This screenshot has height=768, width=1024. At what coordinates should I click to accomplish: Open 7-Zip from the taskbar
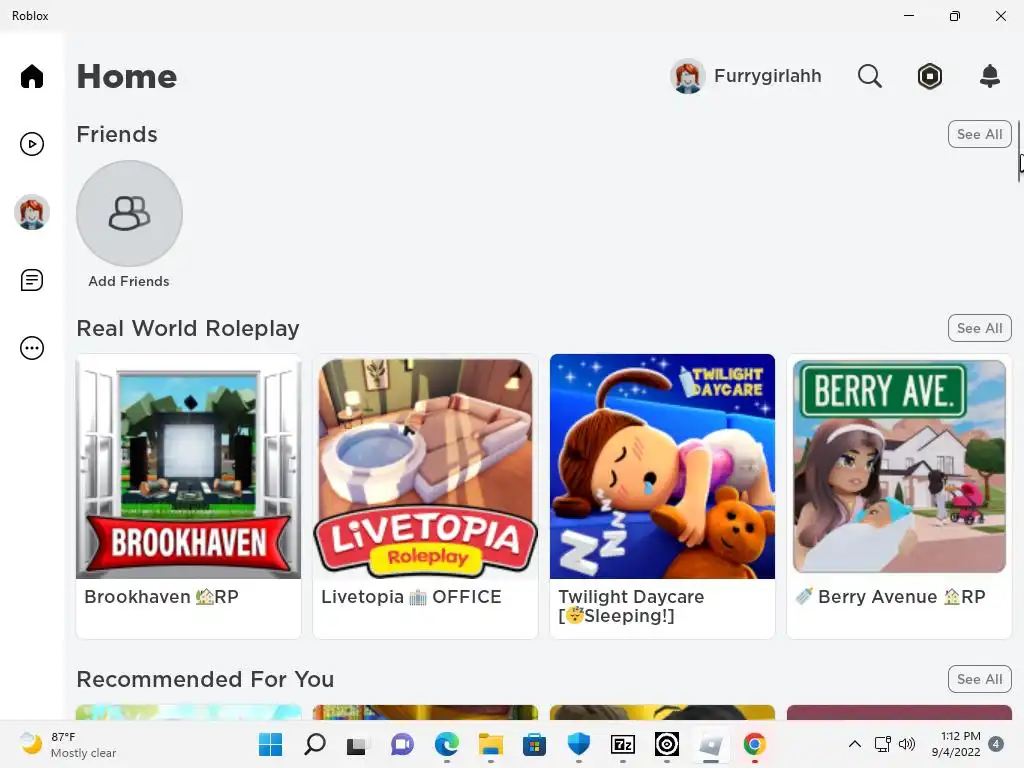pos(622,744)
